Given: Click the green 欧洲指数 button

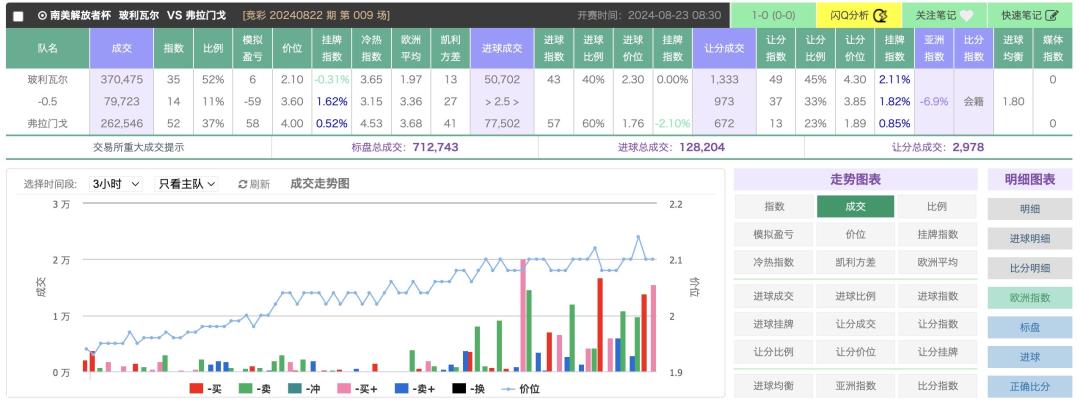Looking at the screenshot, I should (1030, 298).
